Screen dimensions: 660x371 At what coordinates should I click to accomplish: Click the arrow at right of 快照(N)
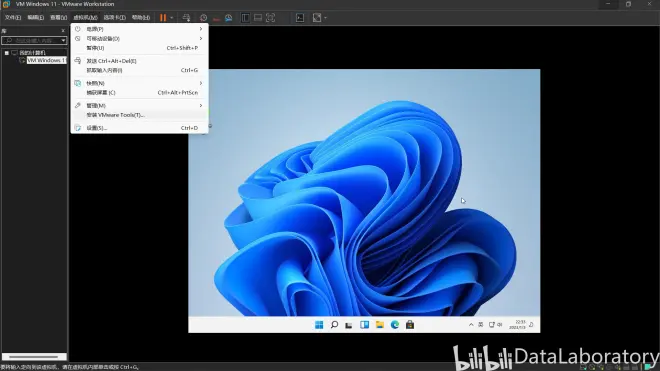pyautogui.click(x=201, y=83)
